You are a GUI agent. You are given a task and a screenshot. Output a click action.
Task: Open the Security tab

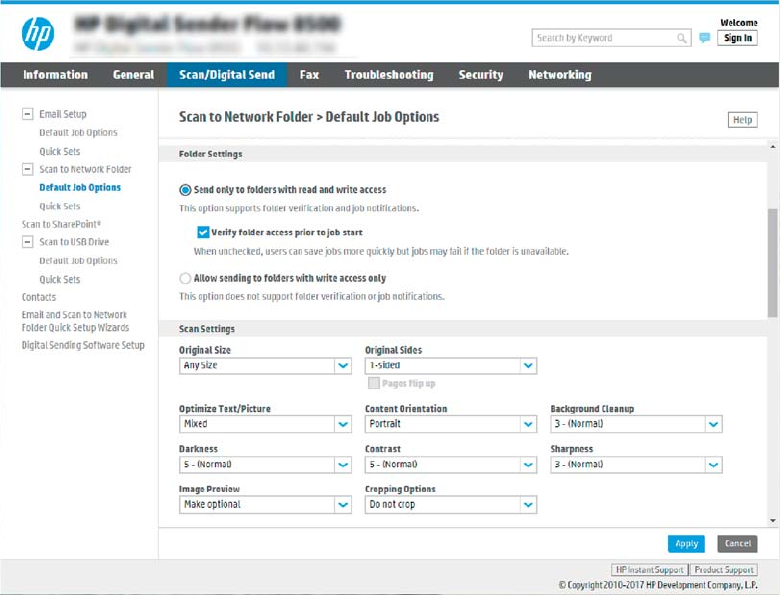coord(481,75)
